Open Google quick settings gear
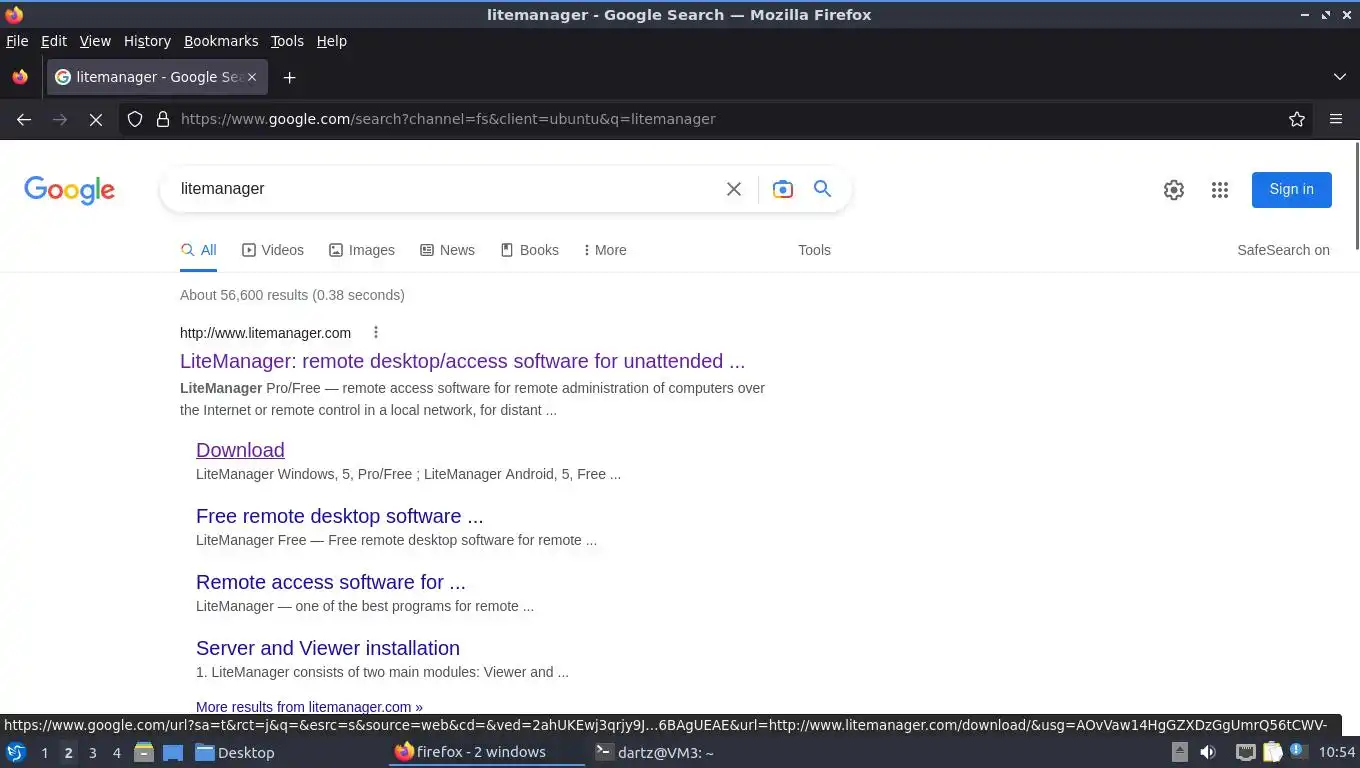 point(1174,190)
